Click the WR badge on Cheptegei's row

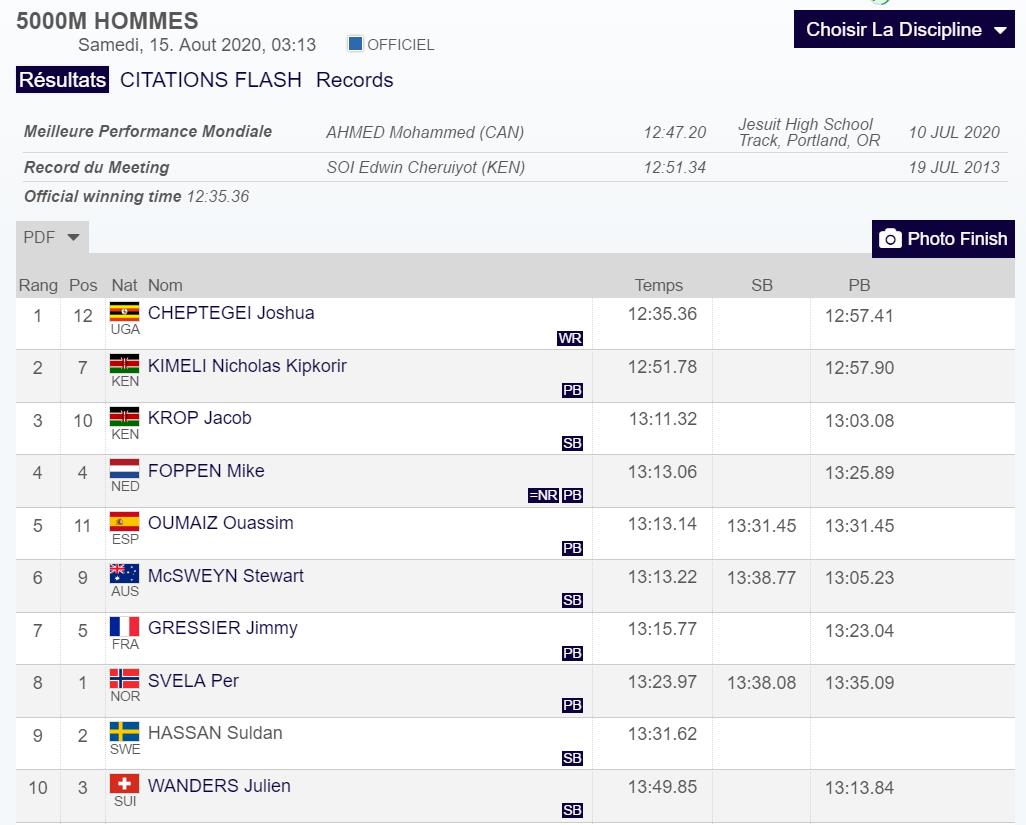(x=570, y=339)
